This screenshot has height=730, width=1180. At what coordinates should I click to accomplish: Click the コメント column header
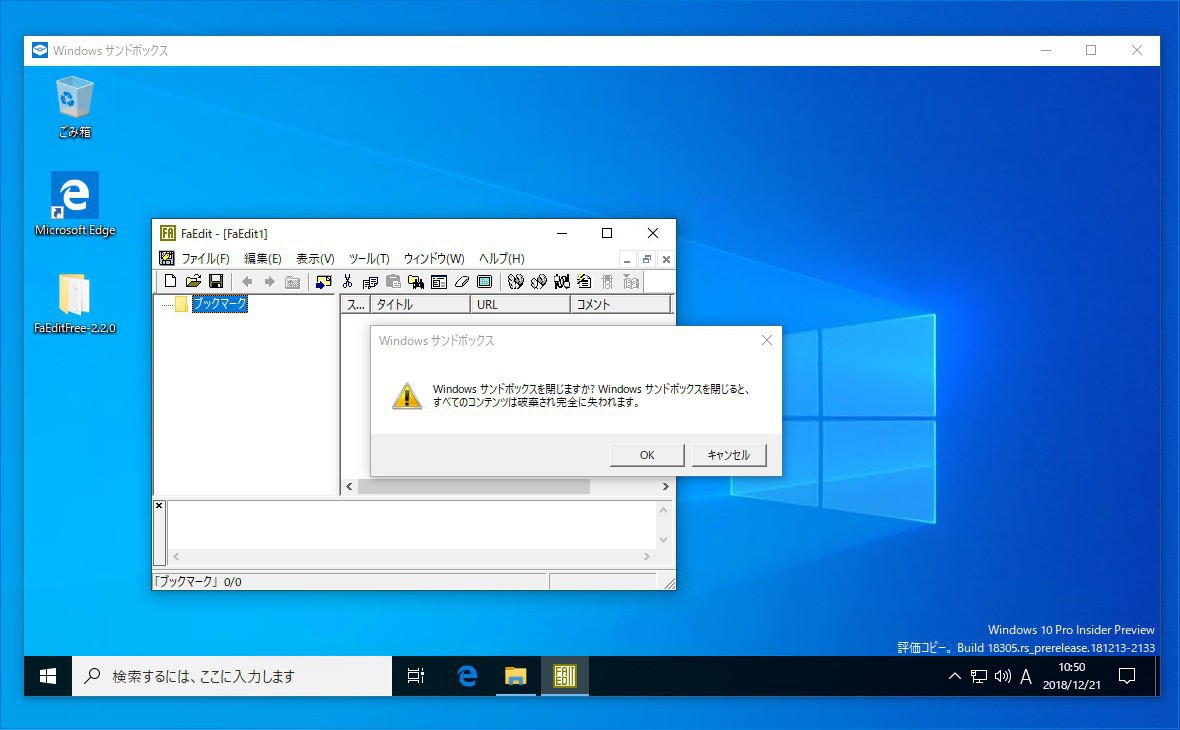(620, 304)
